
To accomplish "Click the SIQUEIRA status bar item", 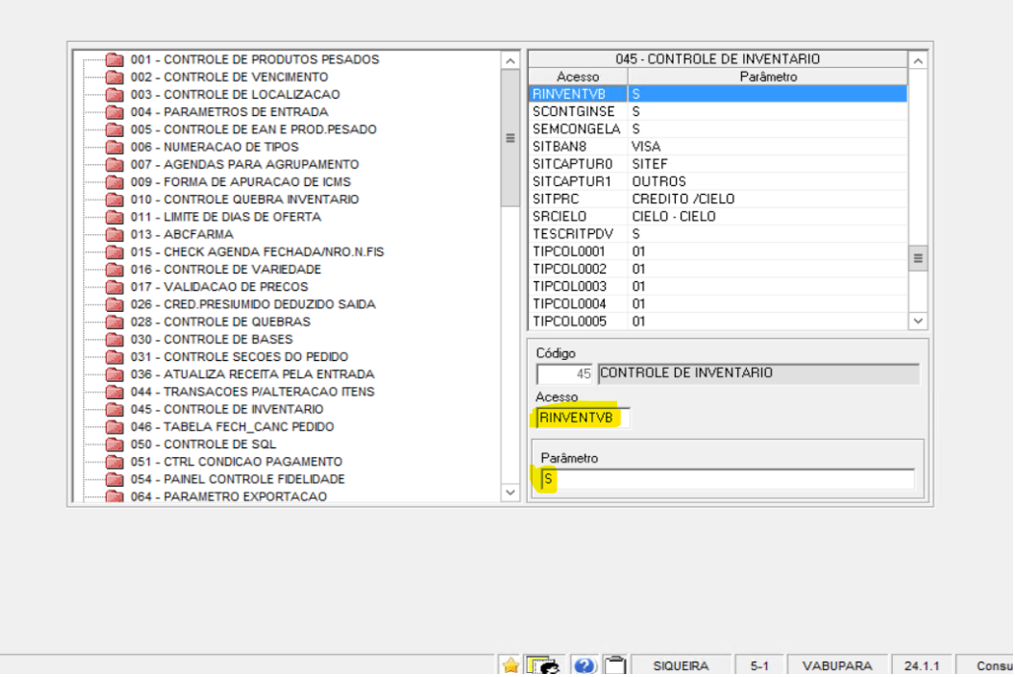I will pos(683,665).
